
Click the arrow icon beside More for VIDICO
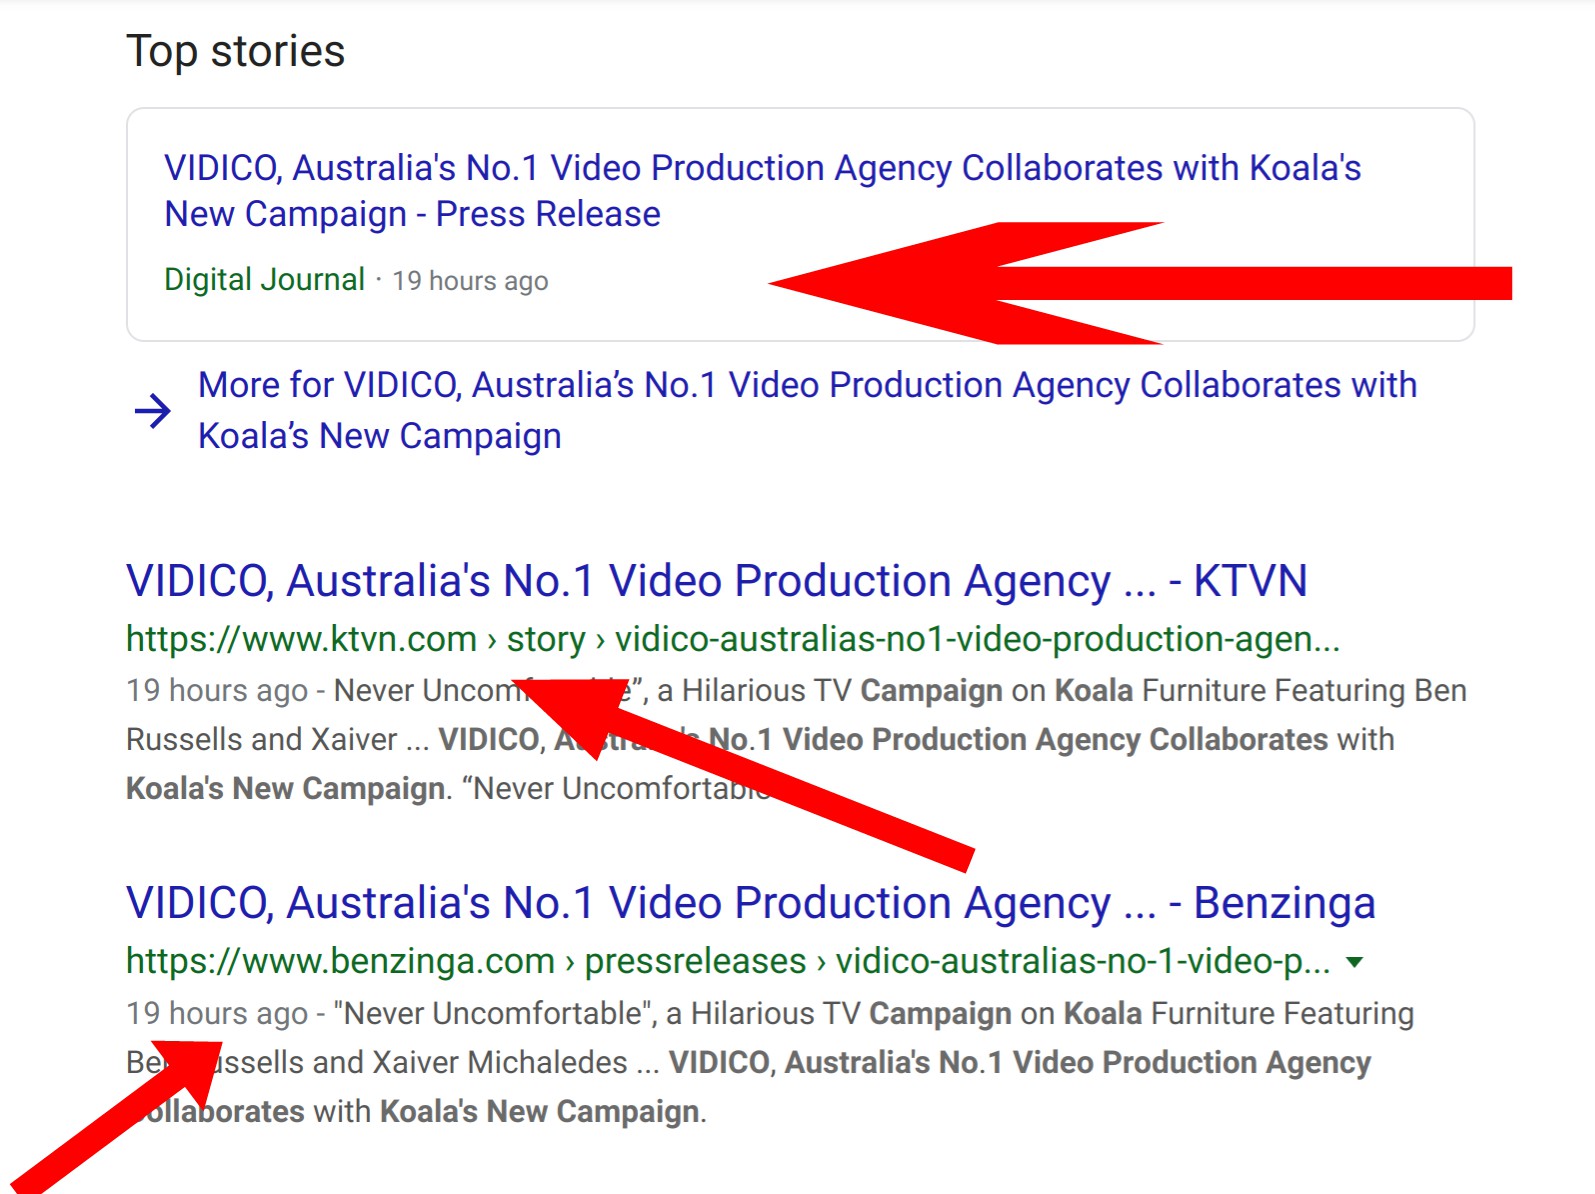pos(153,410)
